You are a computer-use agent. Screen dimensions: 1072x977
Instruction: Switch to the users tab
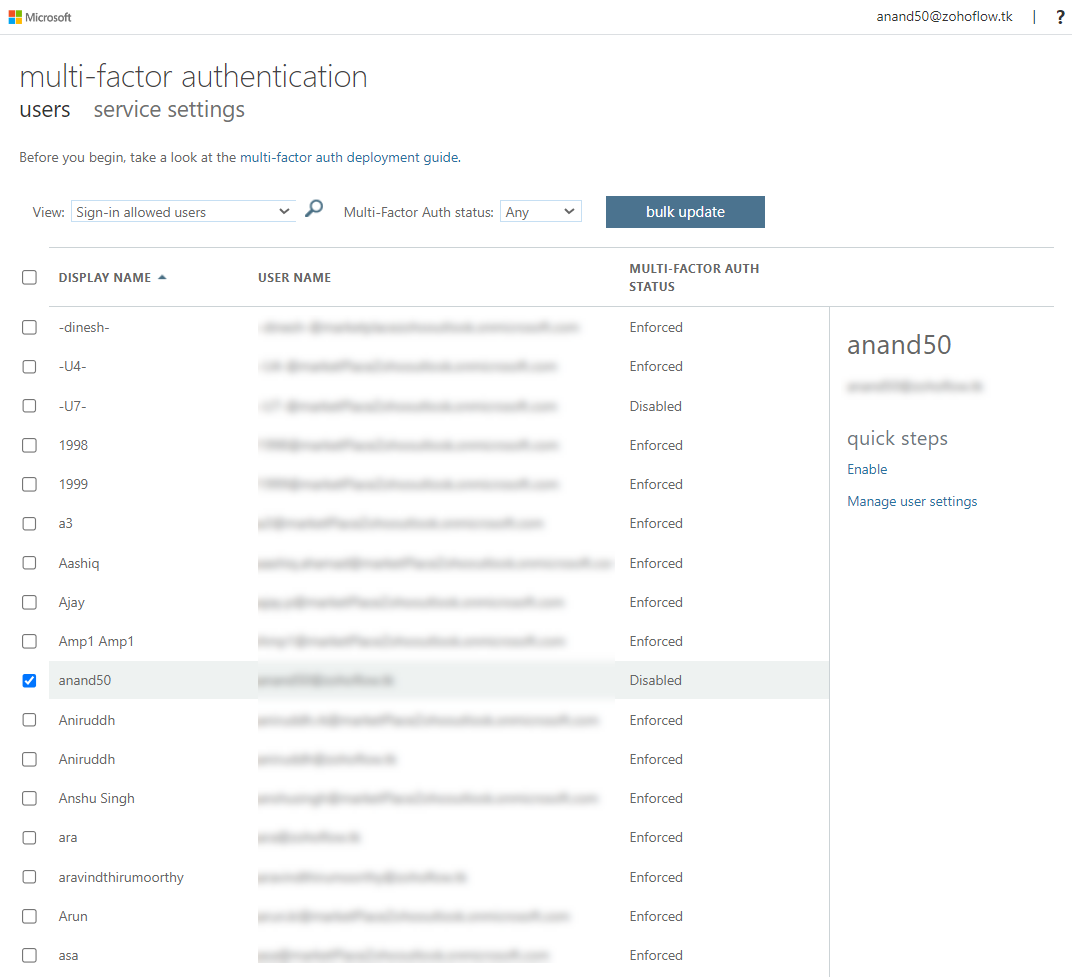44,110
